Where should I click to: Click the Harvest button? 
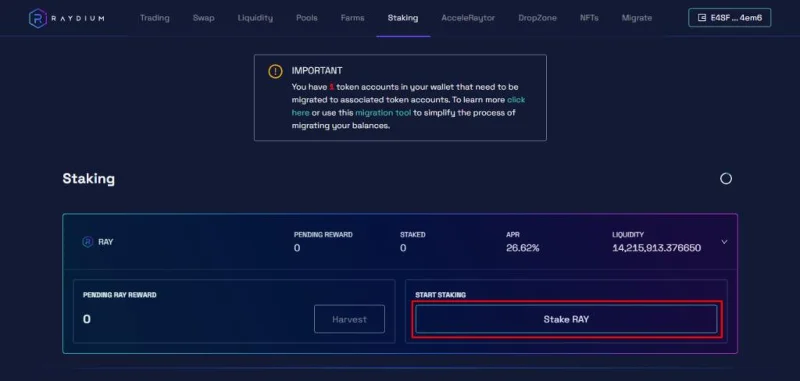point(349,319)
